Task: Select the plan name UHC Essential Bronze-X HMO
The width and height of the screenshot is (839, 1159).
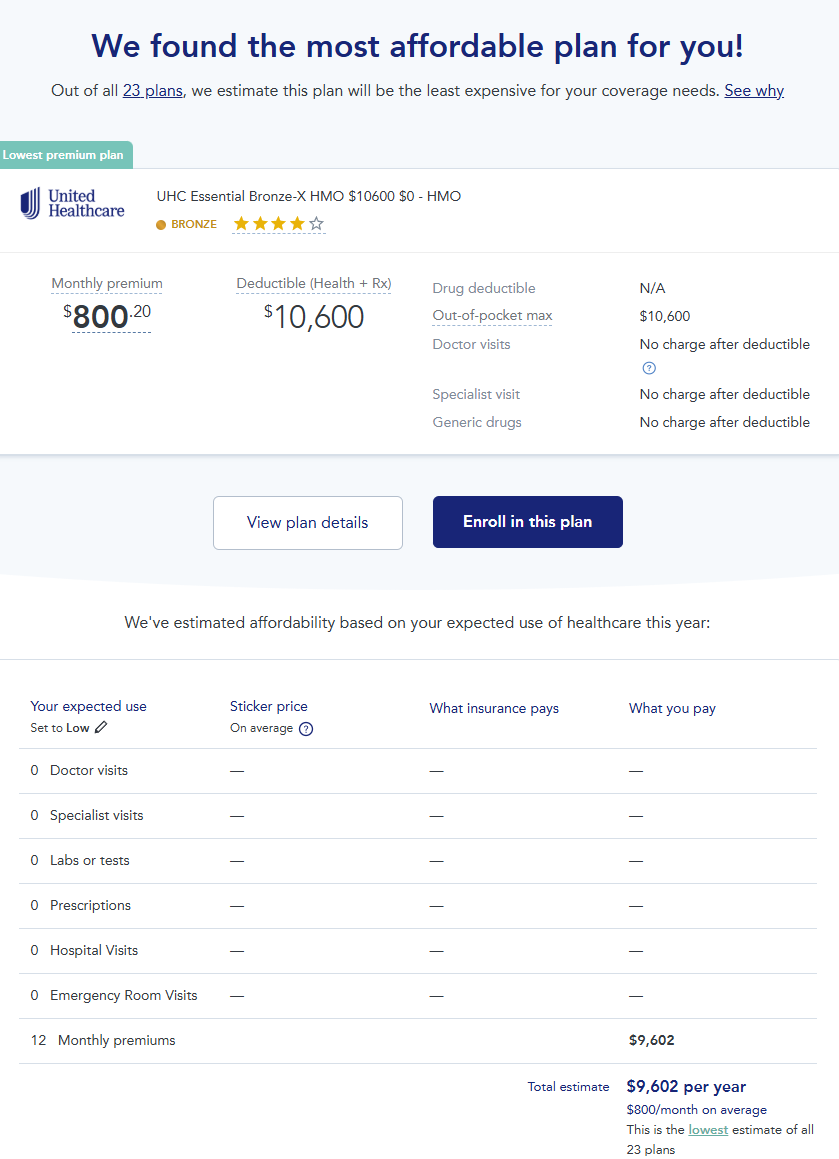Action: [309, 197]
